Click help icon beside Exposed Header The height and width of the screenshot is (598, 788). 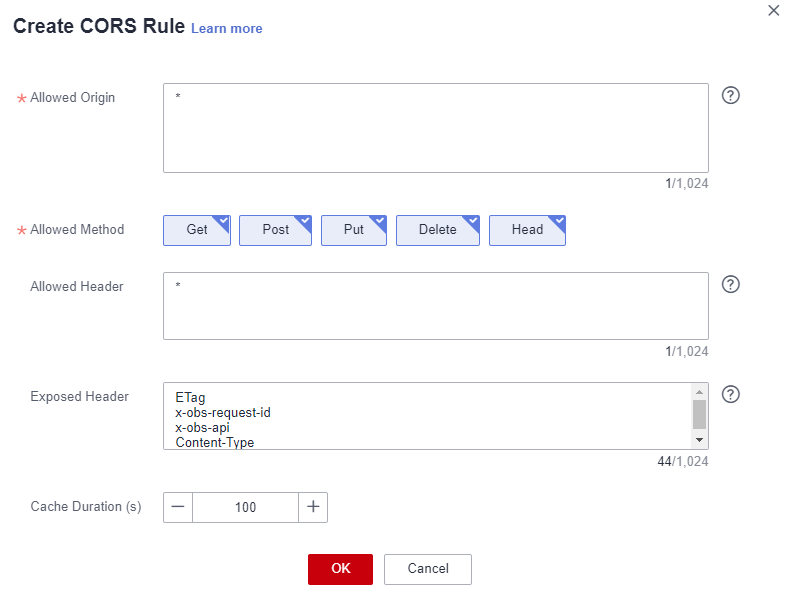pos(730,394)
